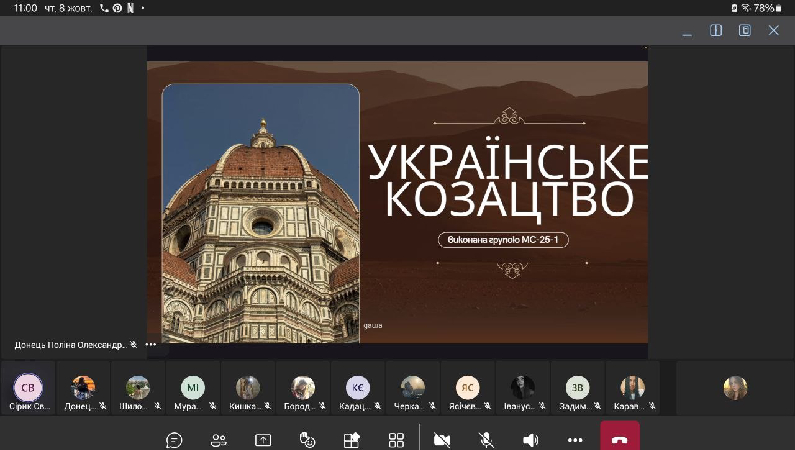Viewport: 795px width, 450px height.
Task: Switch window to pop-up view
Action: point(744,30)
